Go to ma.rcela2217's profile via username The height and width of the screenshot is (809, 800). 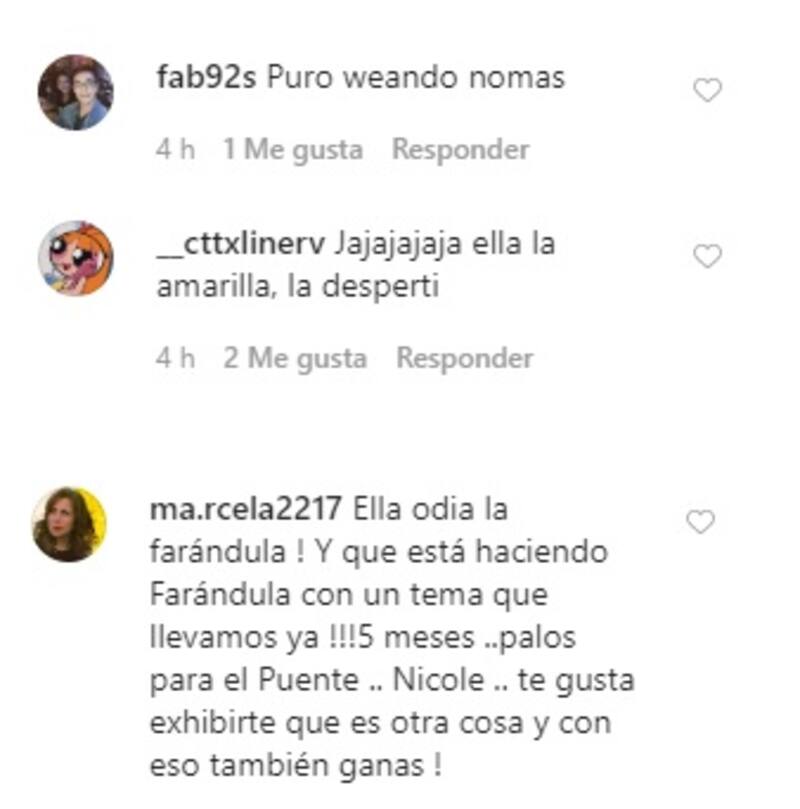tap(246, 509)
